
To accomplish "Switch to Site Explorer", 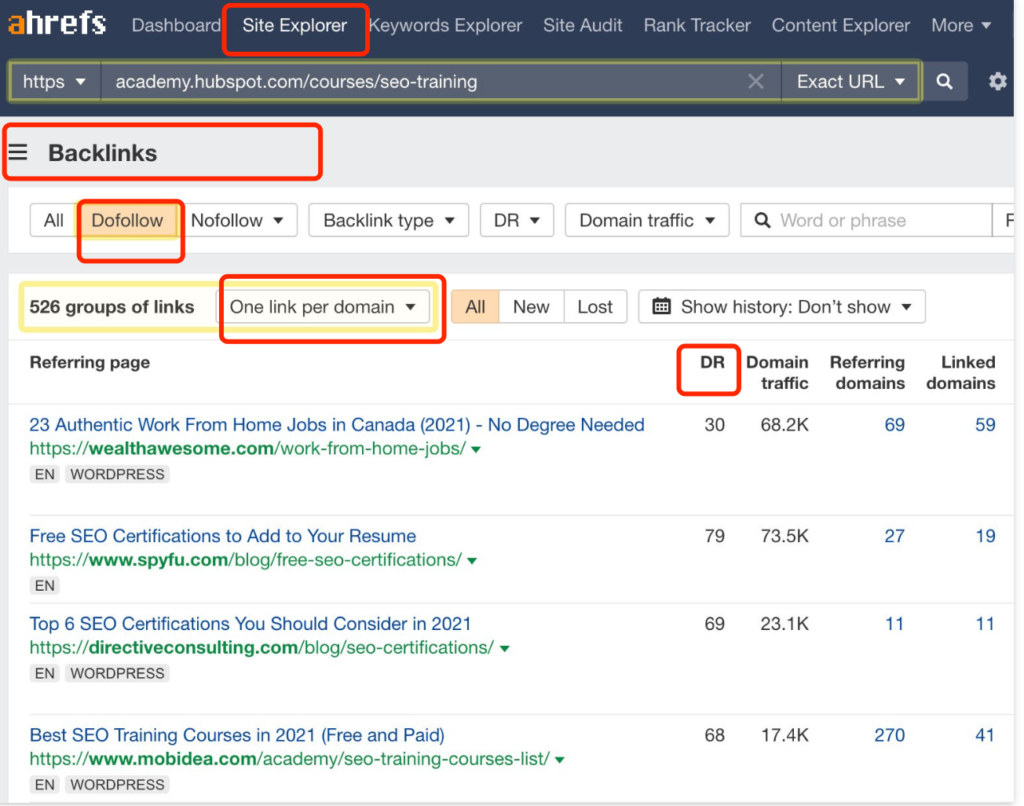I will point(295,25).
